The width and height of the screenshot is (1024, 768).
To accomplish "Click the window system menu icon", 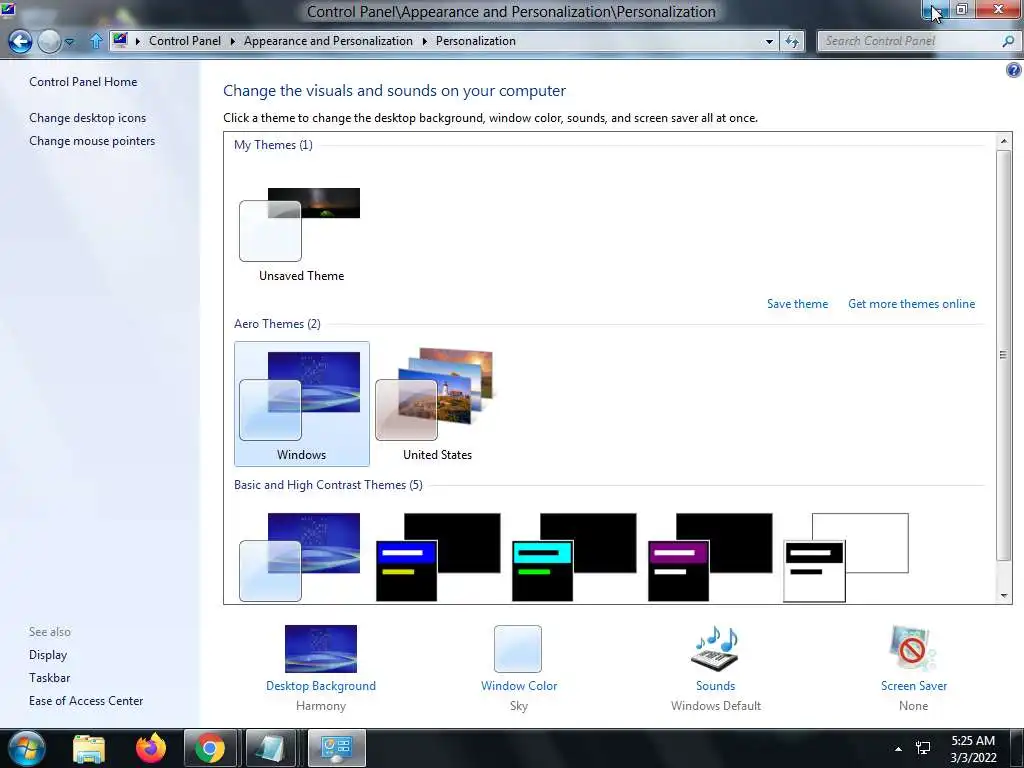I will 8,8.
